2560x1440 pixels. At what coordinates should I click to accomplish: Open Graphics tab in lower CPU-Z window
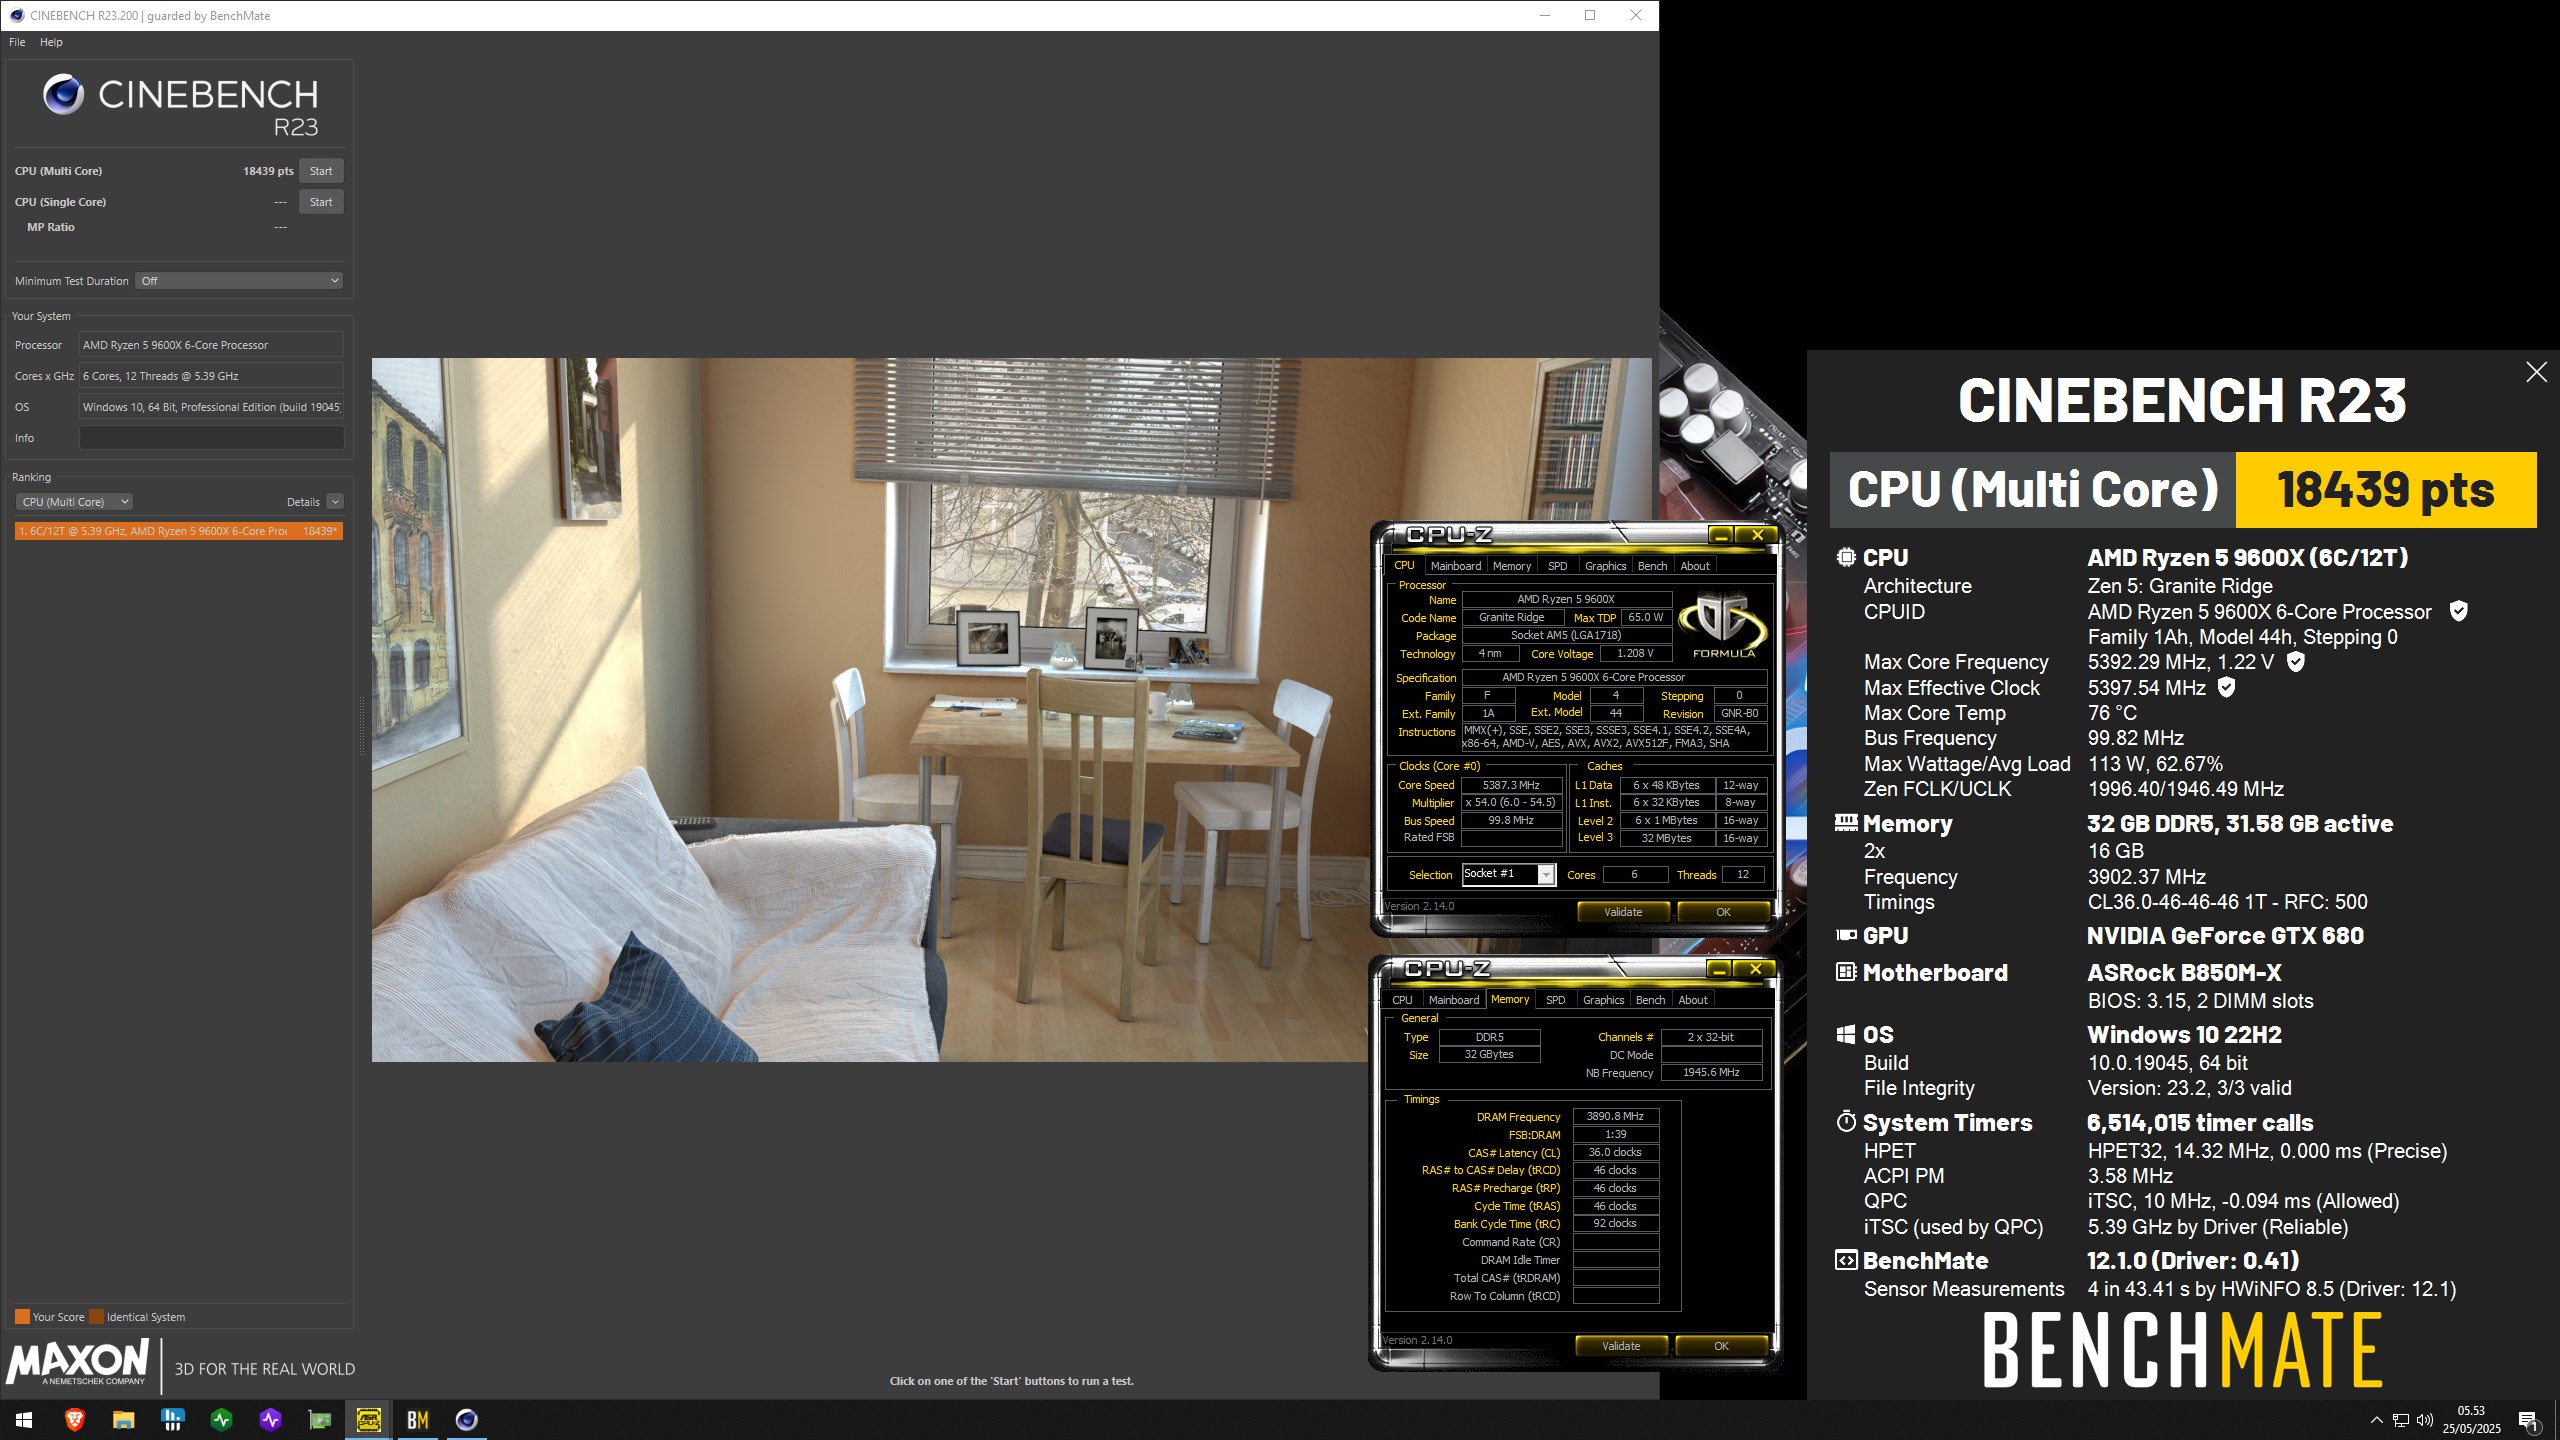pos(1603,1000)
